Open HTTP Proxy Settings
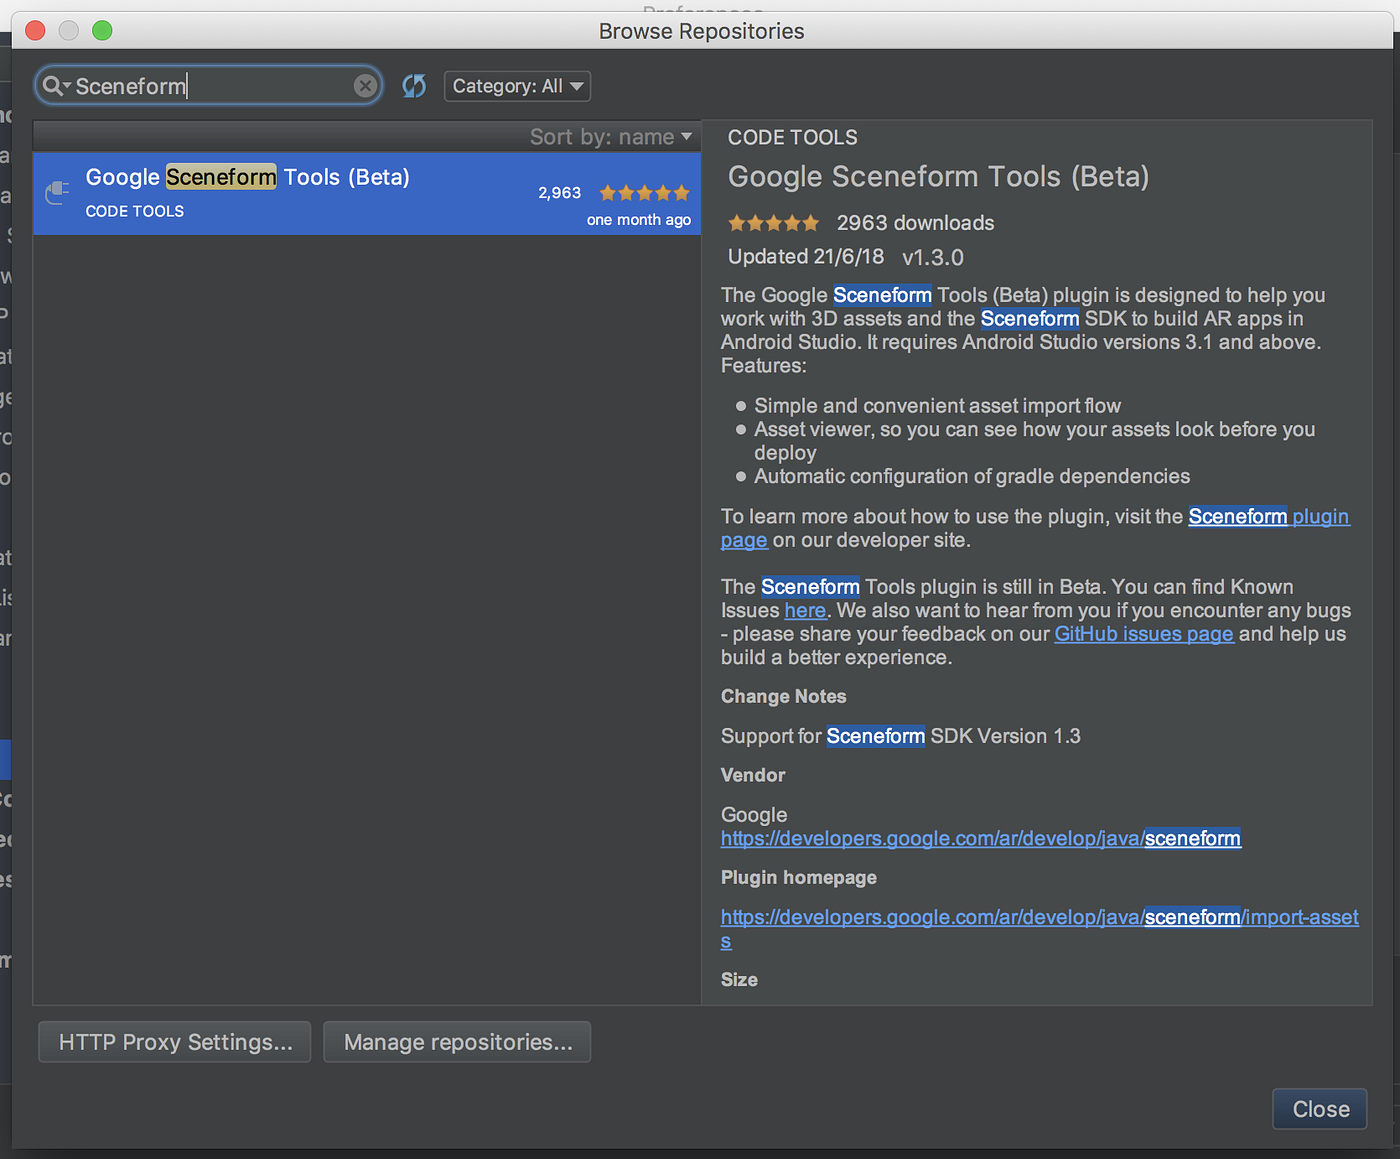This screenshot has height=1159, width=1400. pyautogui.click(x=175, y=1042)
